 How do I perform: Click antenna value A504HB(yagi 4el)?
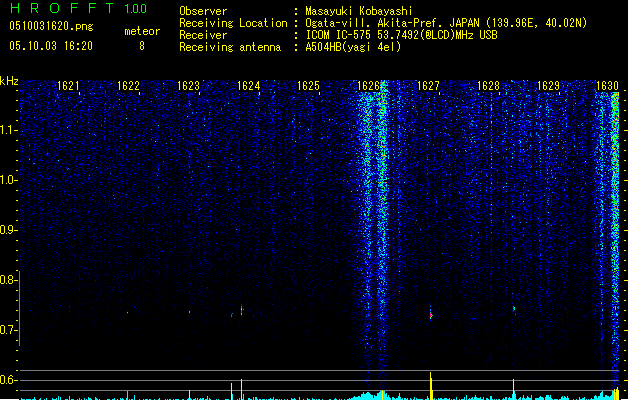coord(353,47)
